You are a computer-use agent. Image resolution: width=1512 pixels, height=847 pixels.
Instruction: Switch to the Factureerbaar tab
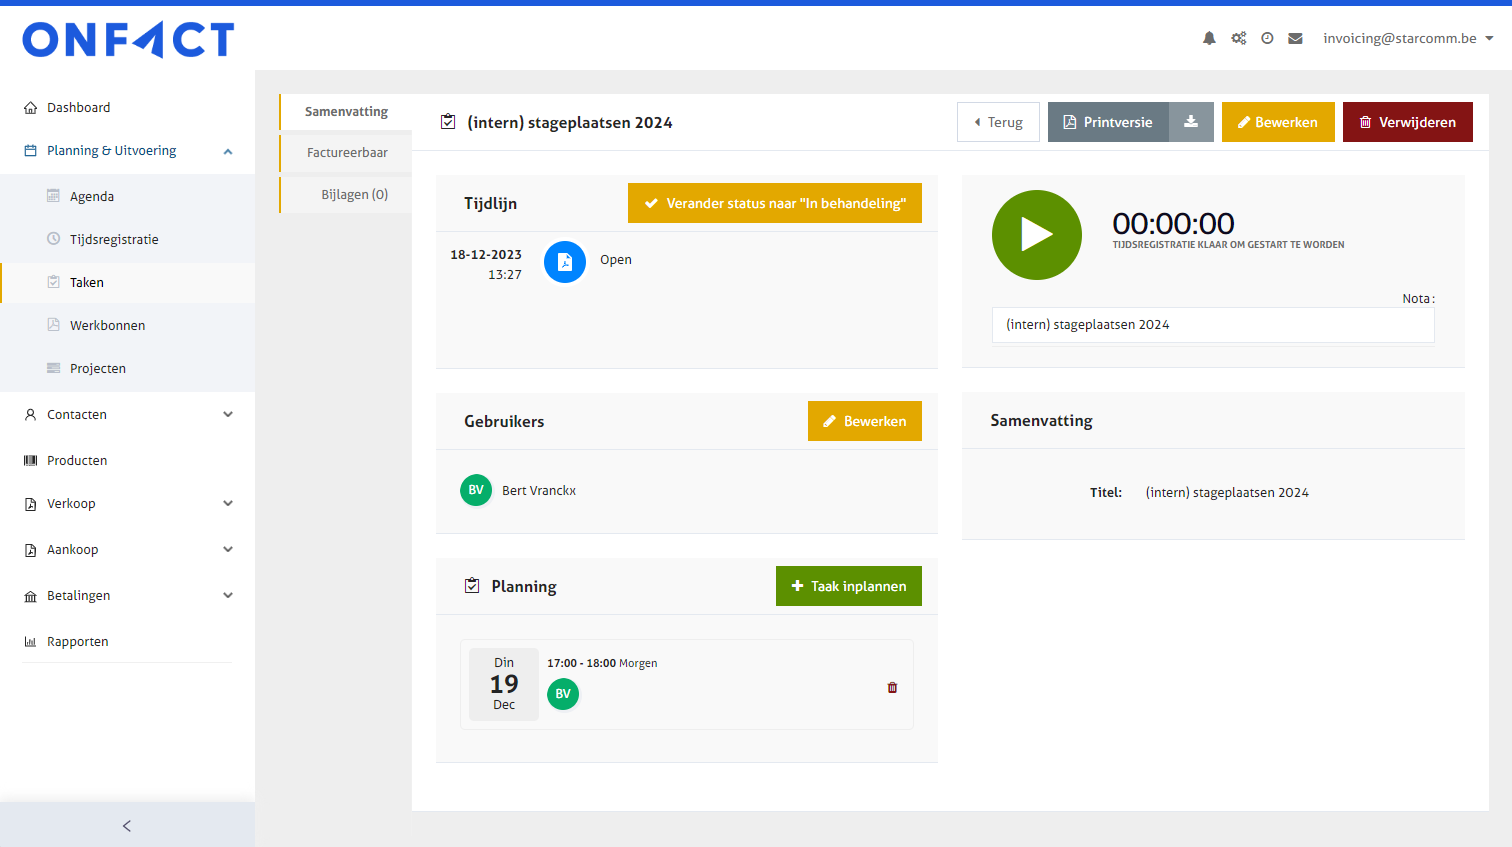pyautogui.click(x=347, y=152)
